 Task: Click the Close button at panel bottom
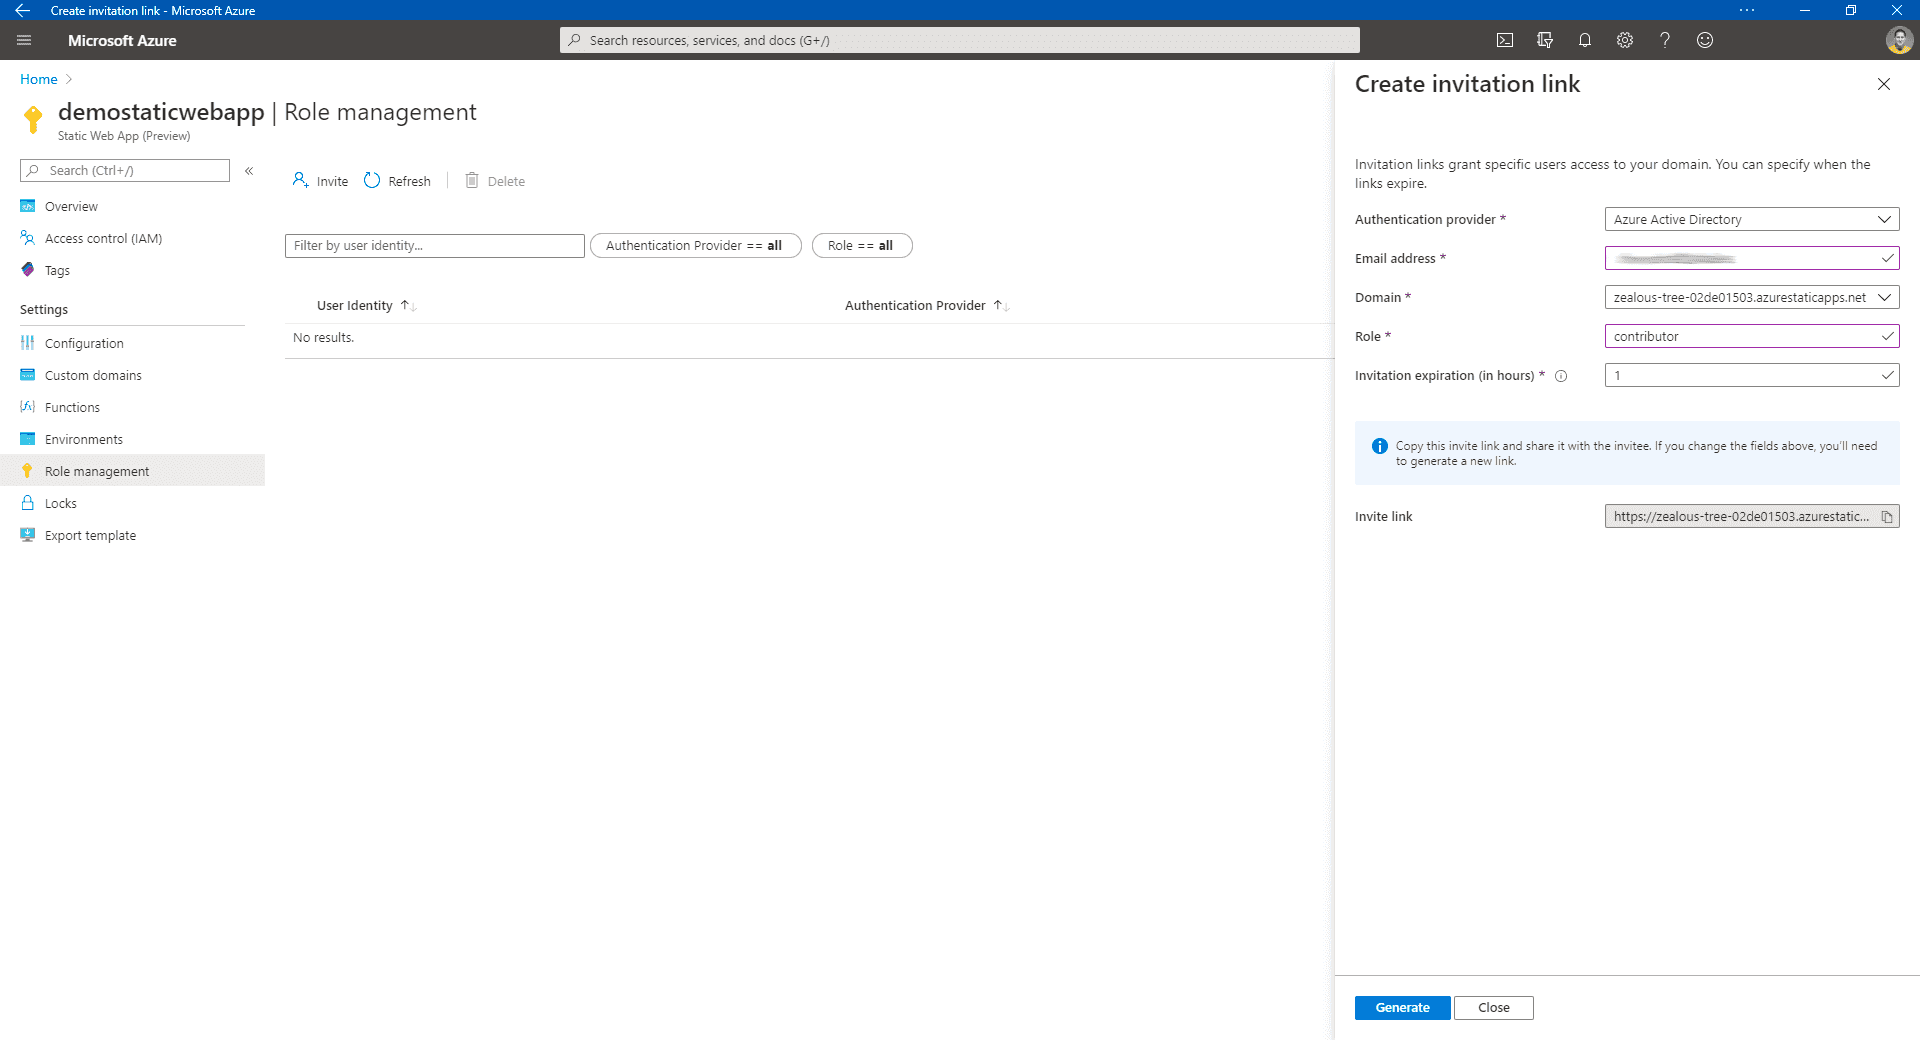(1494, 1008)
